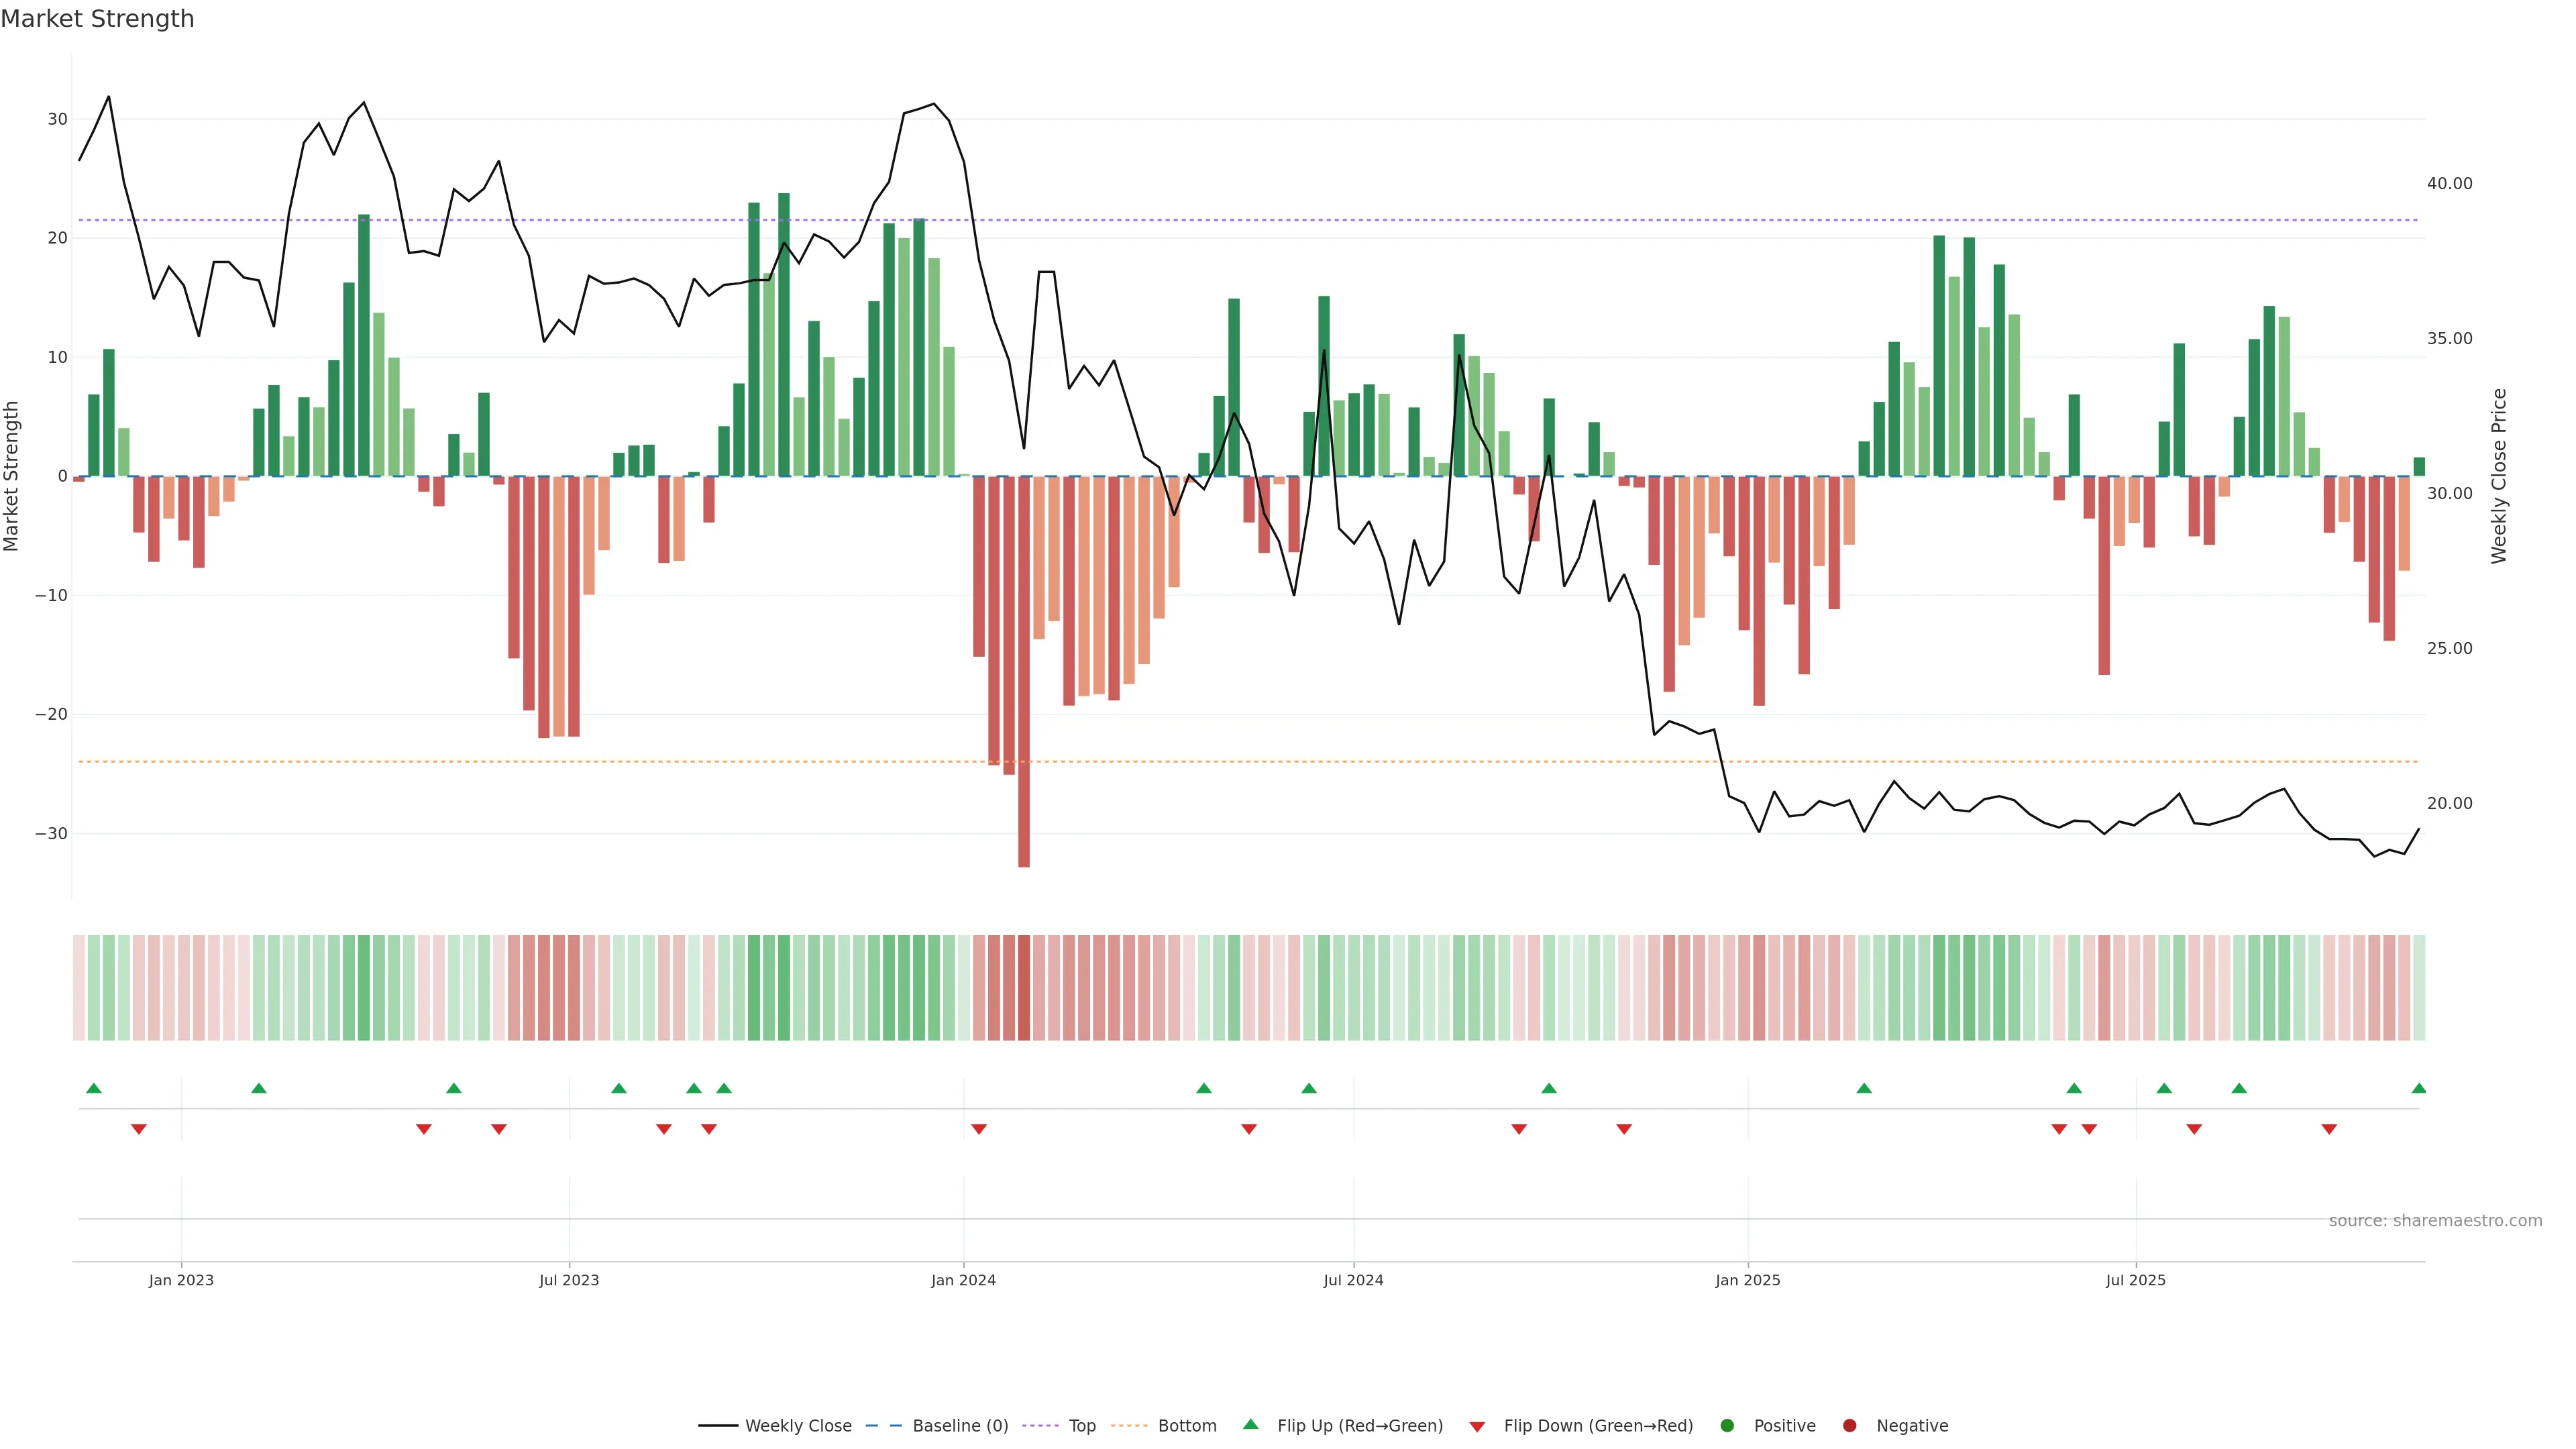Click the Weekly Close Price axis title
Image resolution: width=2576 pixels, height=1449 pixels.
coord(2499,476)
